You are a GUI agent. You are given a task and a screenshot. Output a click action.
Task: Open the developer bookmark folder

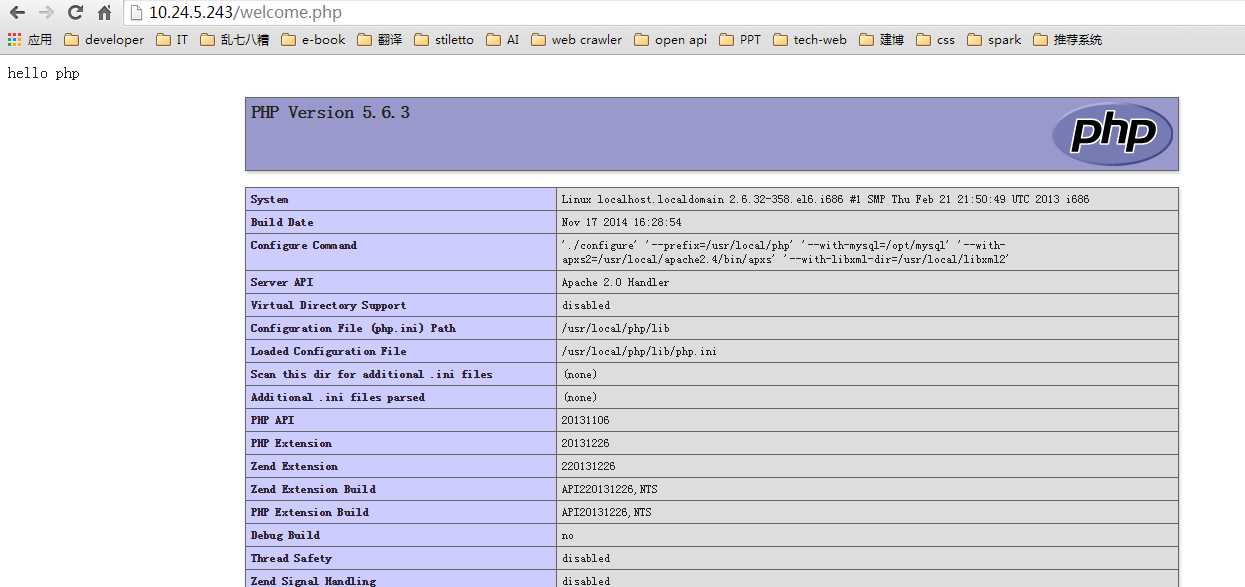click(104, 40)
